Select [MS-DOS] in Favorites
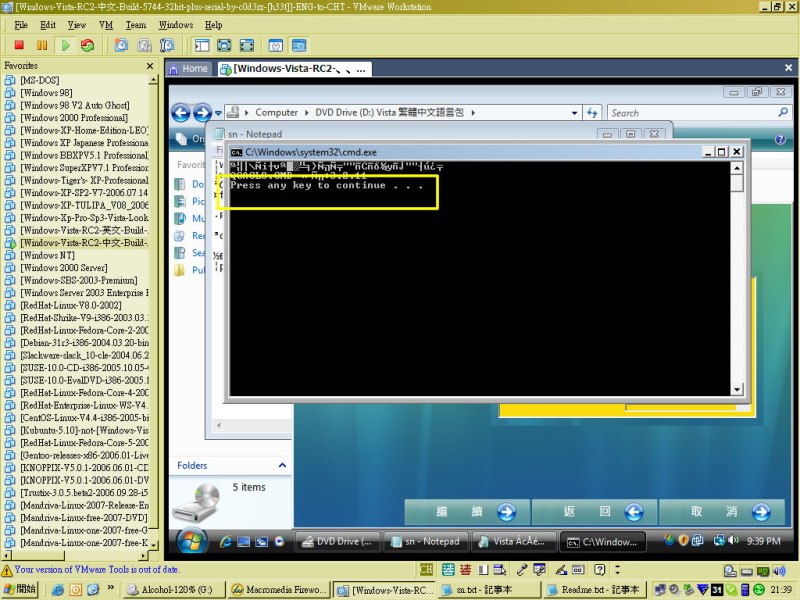 39,80
